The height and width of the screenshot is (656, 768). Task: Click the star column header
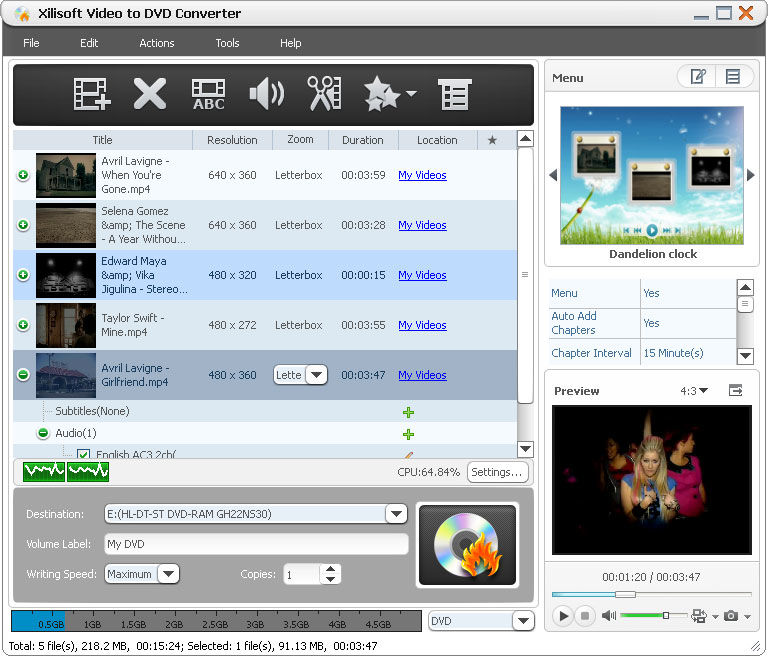[x=492, y=140]
